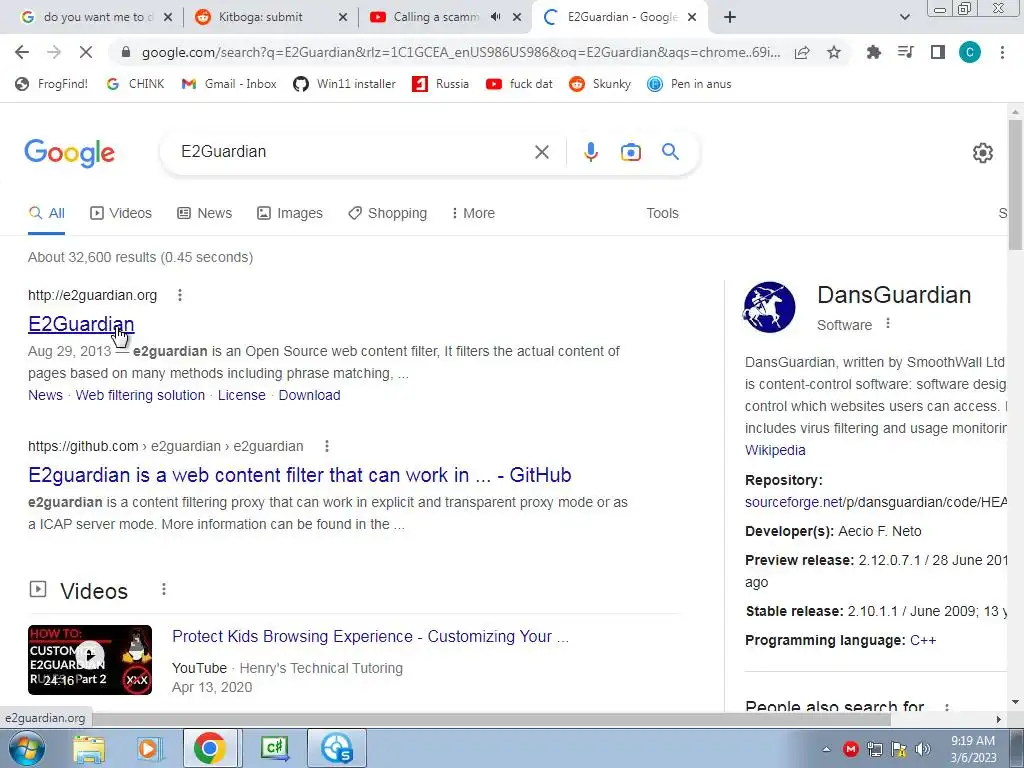The image size is (1024, 768).
Task: Open Web filtering solution sitelink
Action: click(140, 395)
